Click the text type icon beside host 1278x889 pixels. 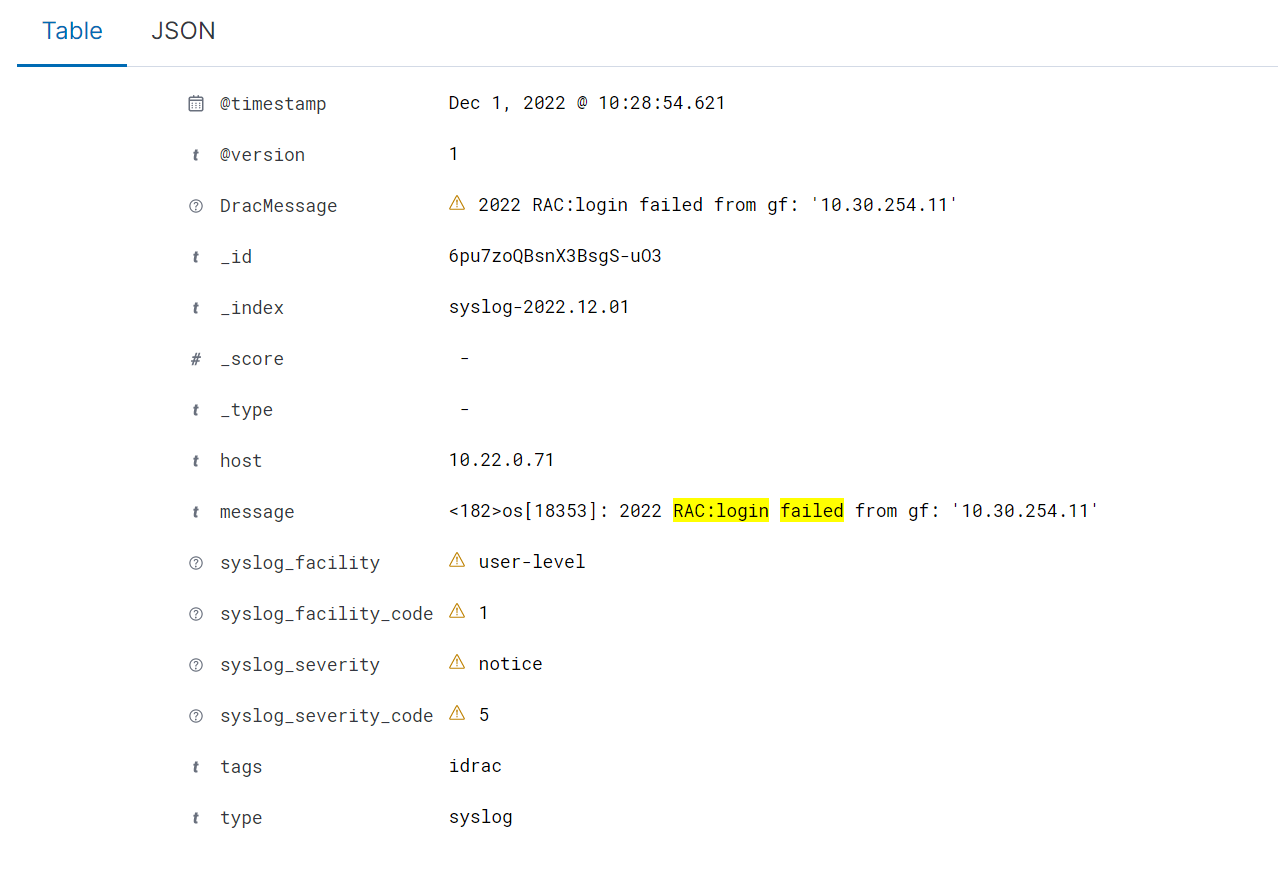tap(196, 461)
